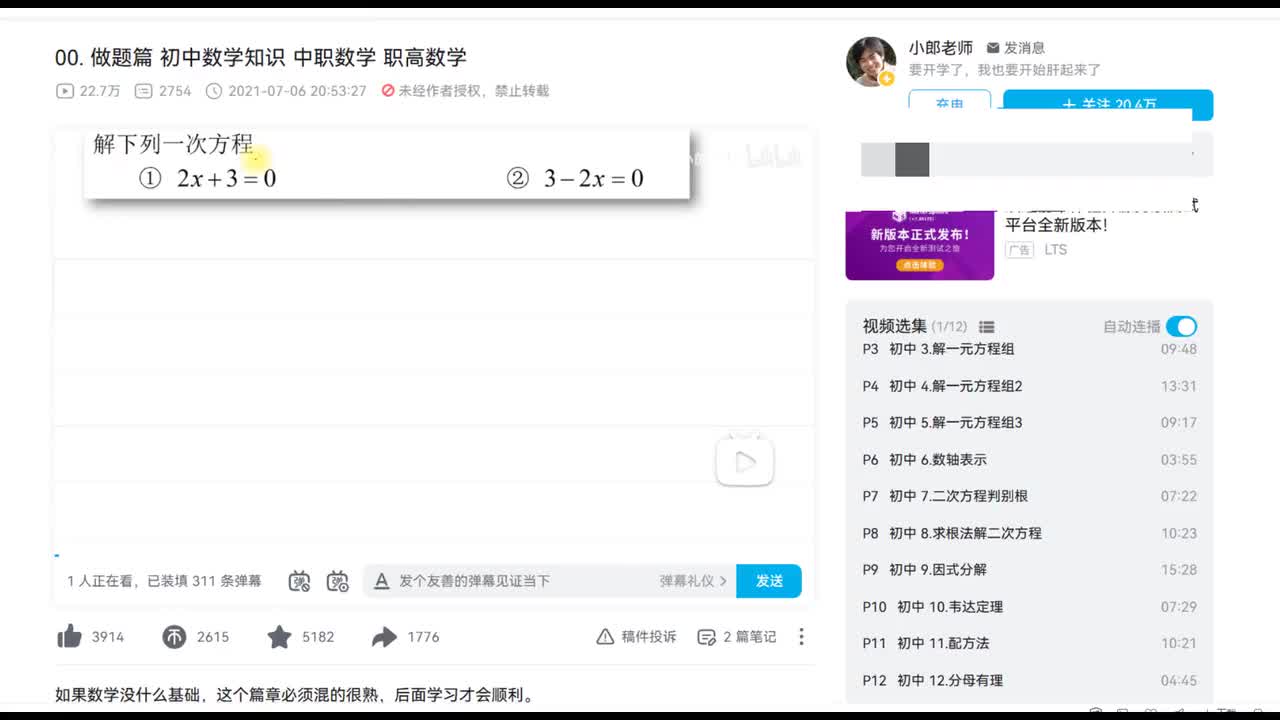Click the 发消息 message link
Image resolution: width=1280 pixels, height=720 pixels.
[1016, 48]
